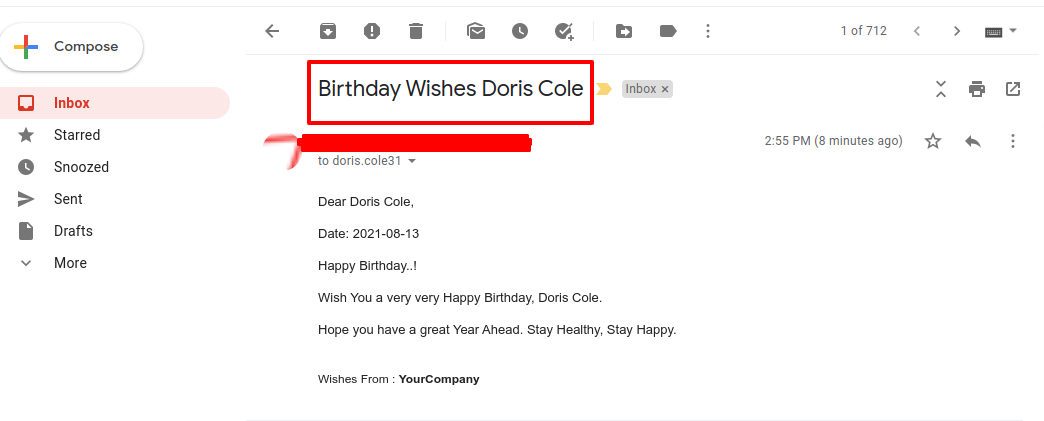Open the Labels icon in toolbar
Viewport: 1044px width, 421px height.
click(x=668, y=31)
